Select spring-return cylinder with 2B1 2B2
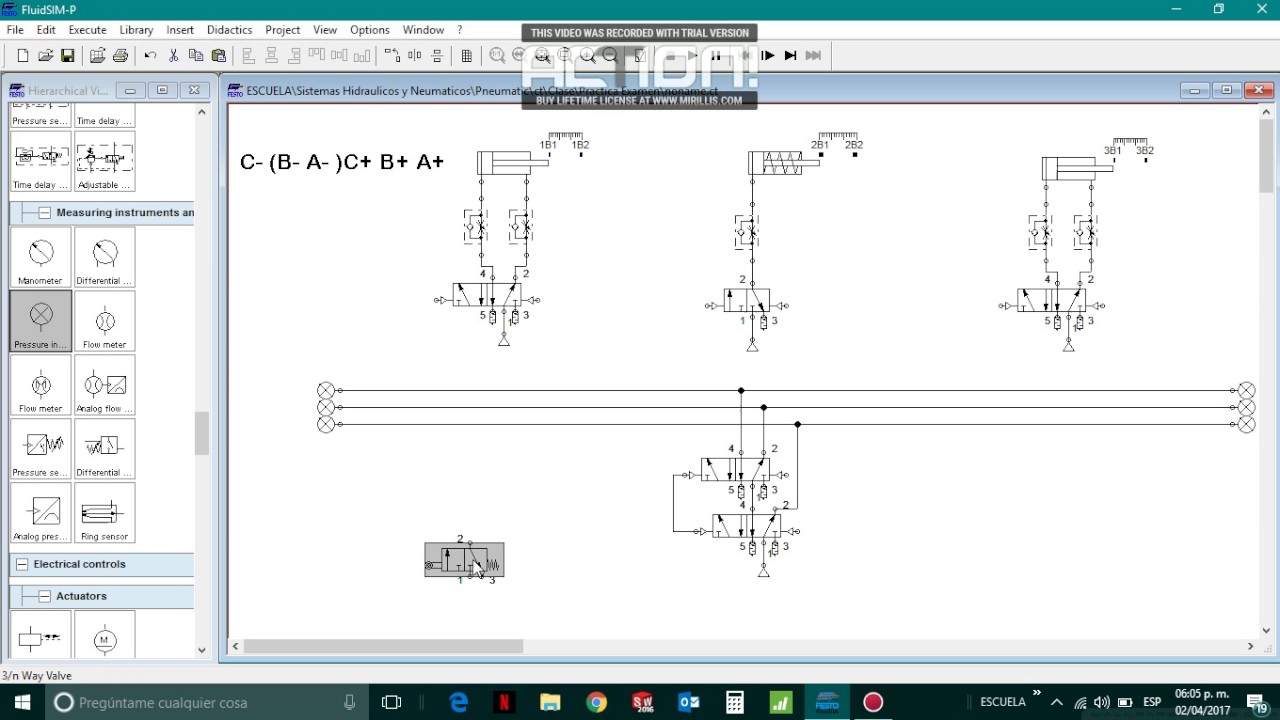This screenshot has width=1280, height=720. click(784, 162)
